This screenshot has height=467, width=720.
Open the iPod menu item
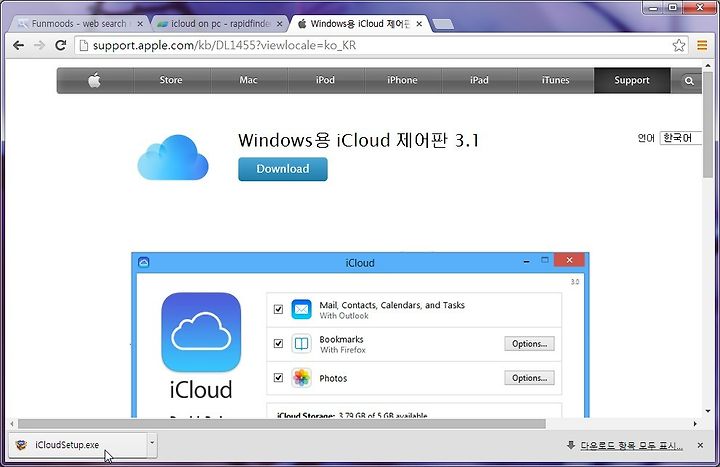[x=326, y=80]
